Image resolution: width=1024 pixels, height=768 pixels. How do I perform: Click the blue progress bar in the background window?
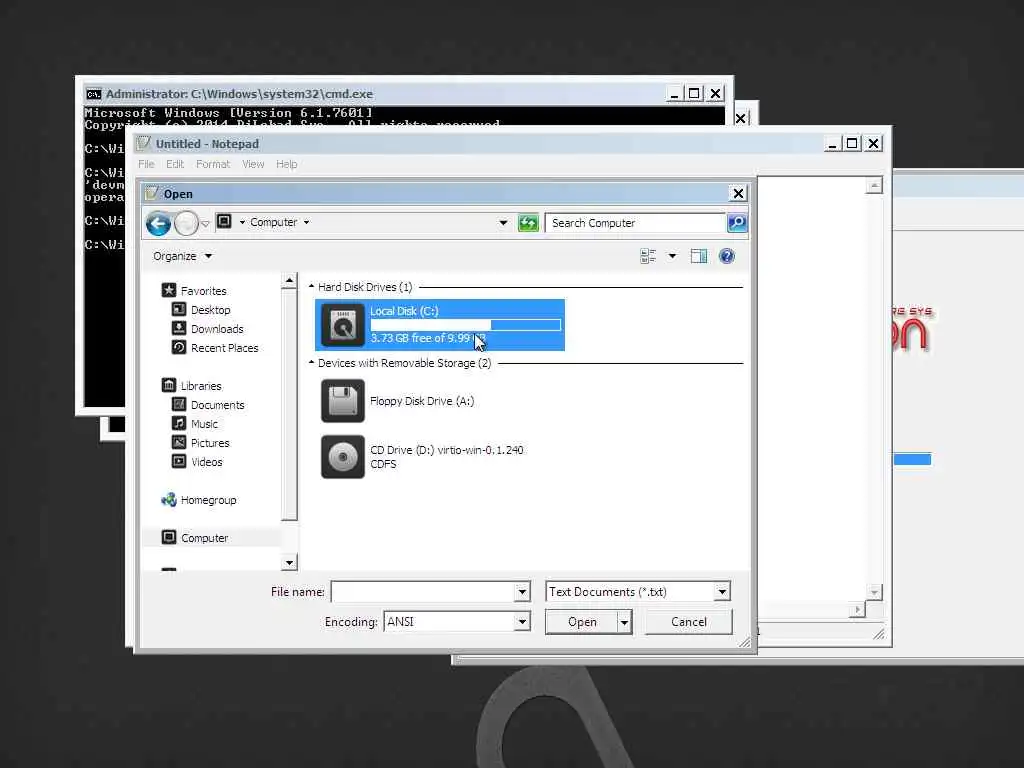pyautogui.click(x=912, y=460)
